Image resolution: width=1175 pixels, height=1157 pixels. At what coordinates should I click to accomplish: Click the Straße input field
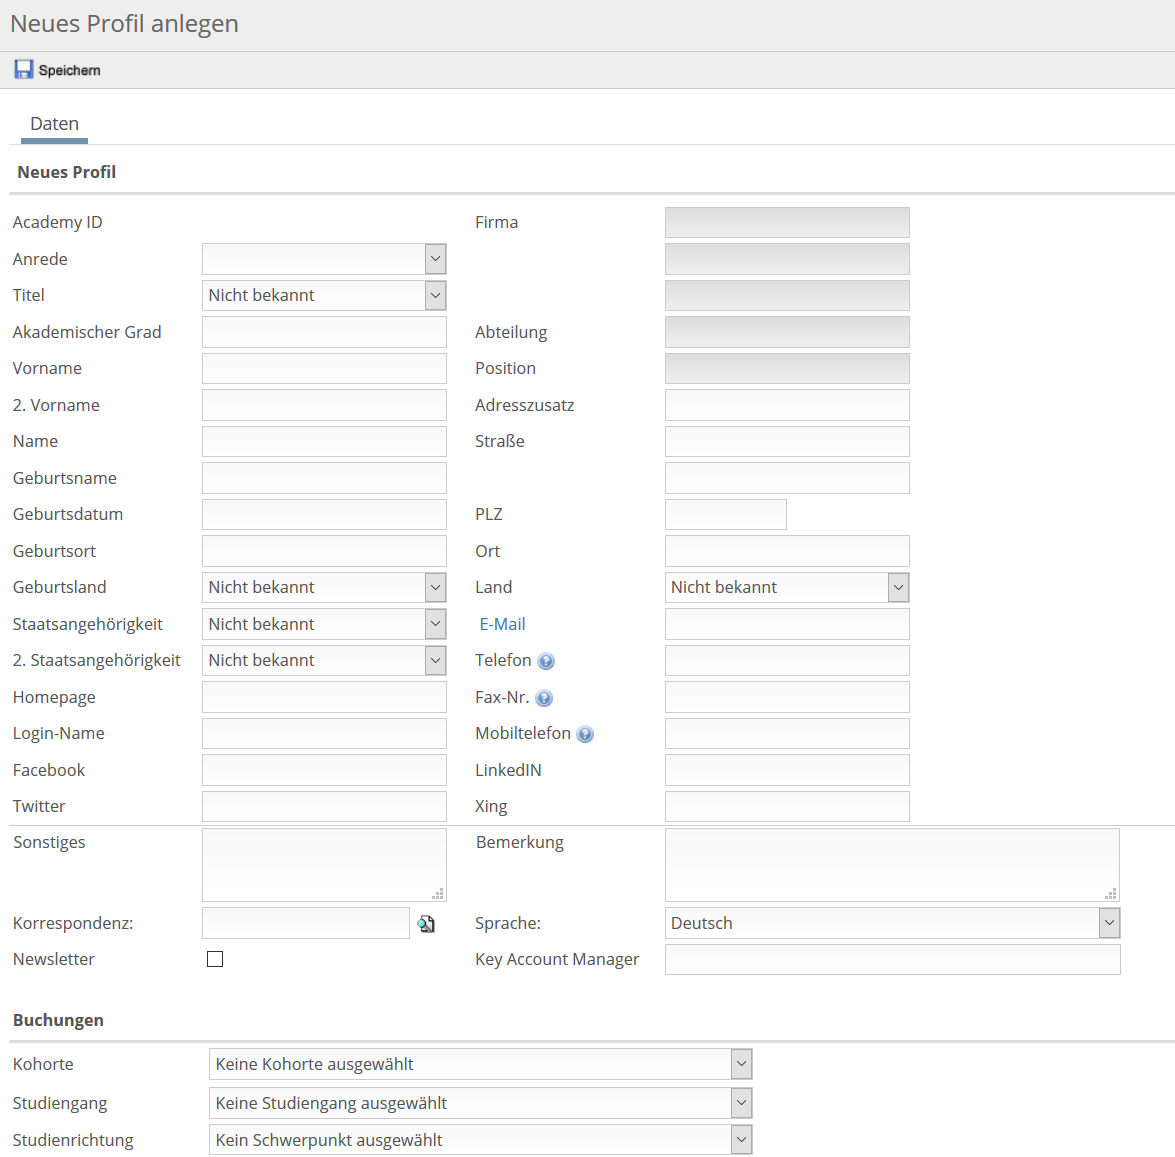tap(787, 441)
